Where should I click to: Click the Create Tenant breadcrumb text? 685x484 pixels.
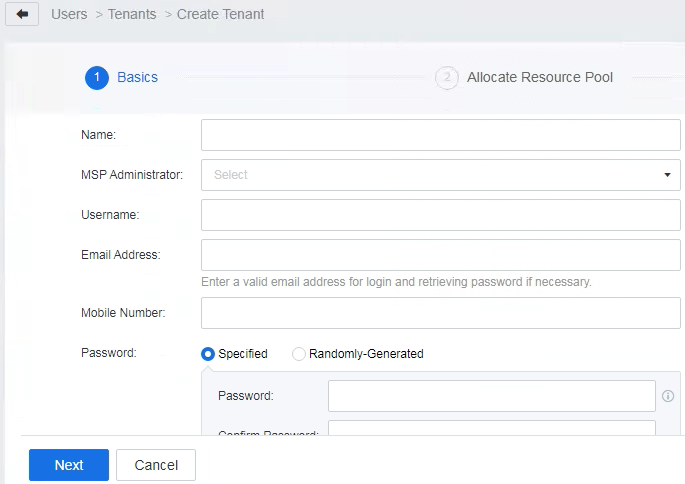(221, 15)
